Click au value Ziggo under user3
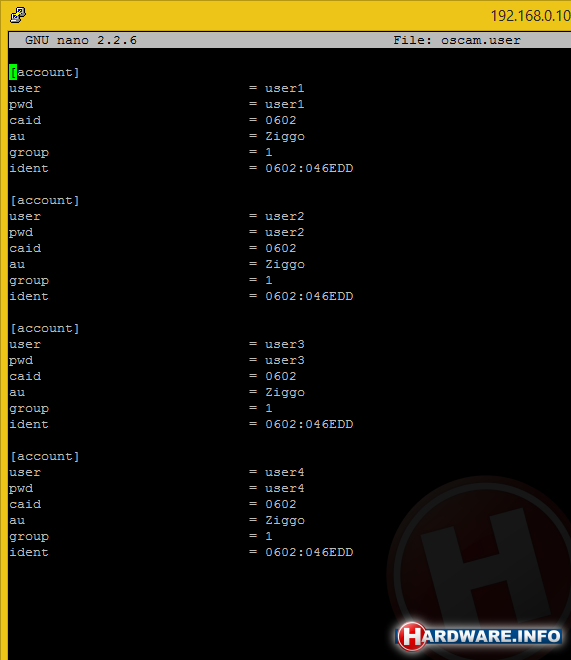The height and width of the screenshot is (660, 571). [x=285, y=393]
